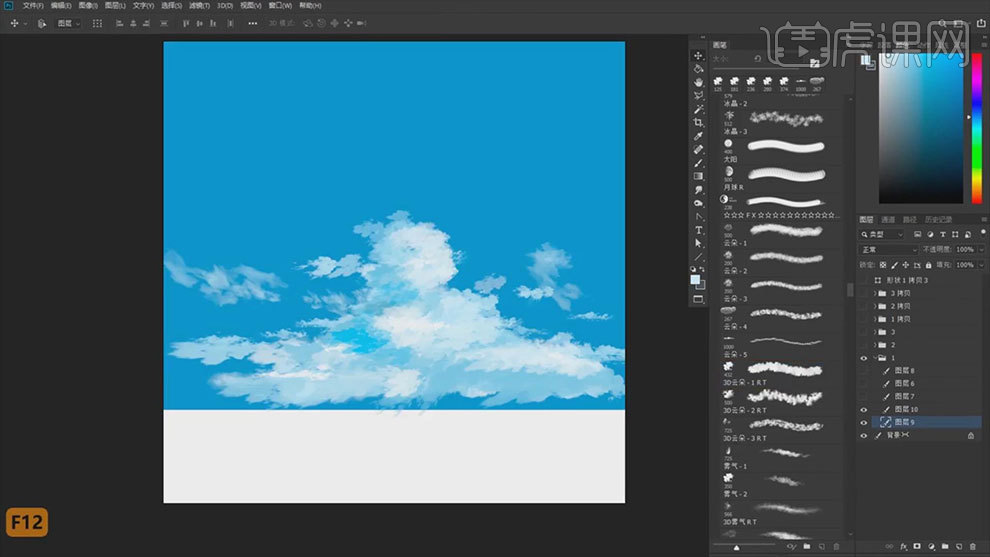Open the 窗口(W) menu
Image resolution: width=990 pixels, height=557 pixels.
pyautogui.click(x=280, y=6)
